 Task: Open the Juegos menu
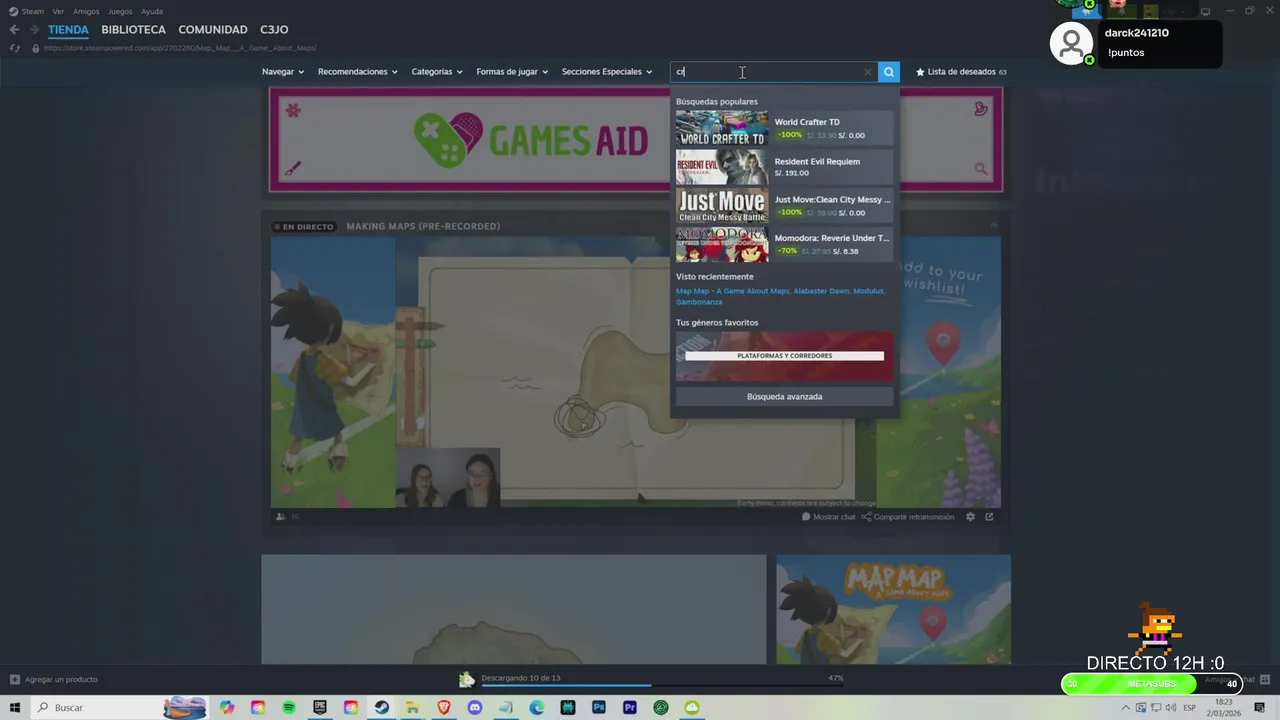pos(120,11)
